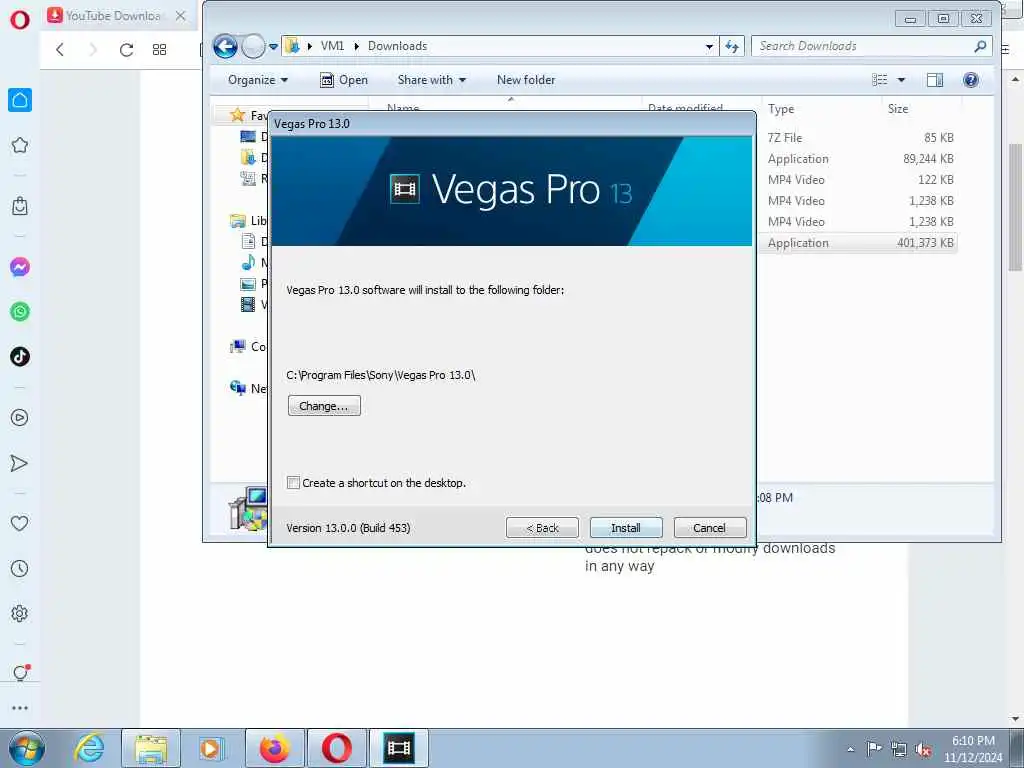Click the Explorer refresh button

click(732, 46)
